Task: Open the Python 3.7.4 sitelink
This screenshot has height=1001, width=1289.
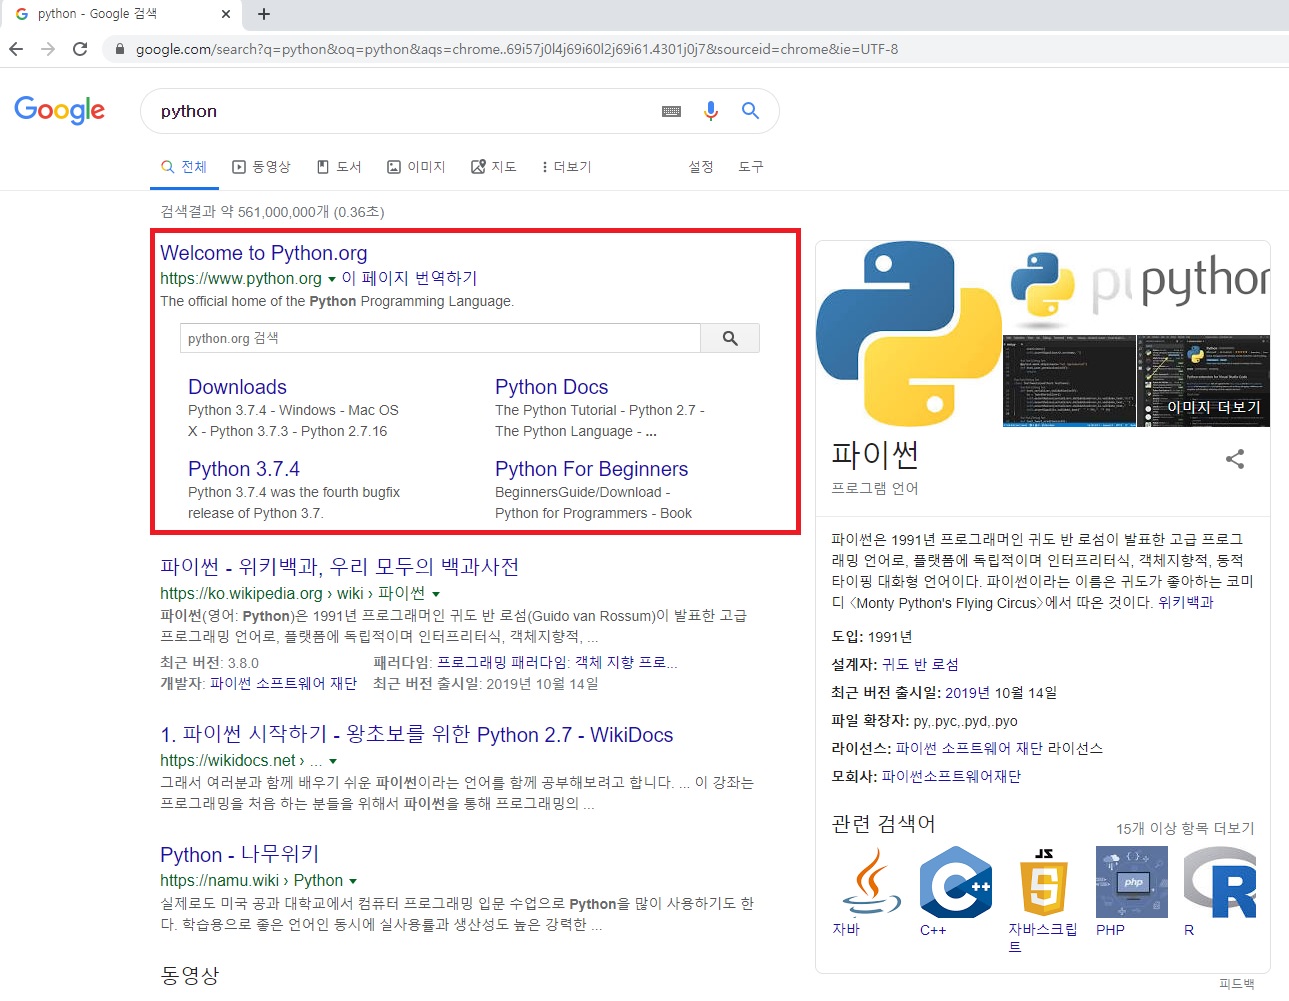Action: (x=244, y=469)
